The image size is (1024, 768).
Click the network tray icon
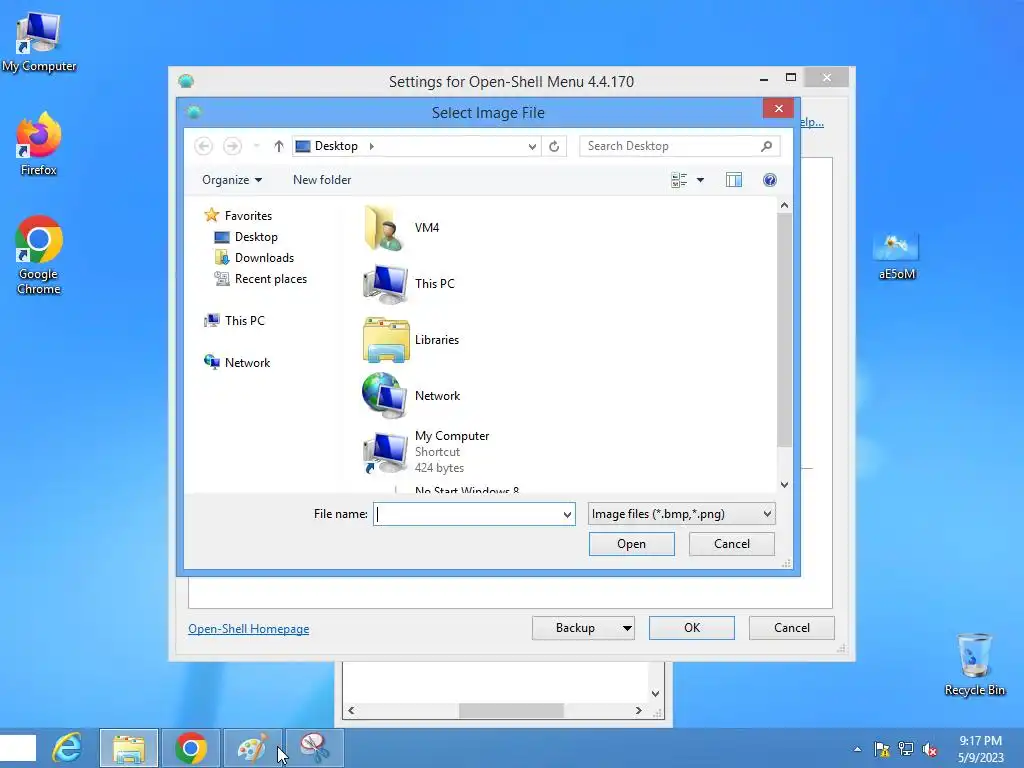click(906, 749)
